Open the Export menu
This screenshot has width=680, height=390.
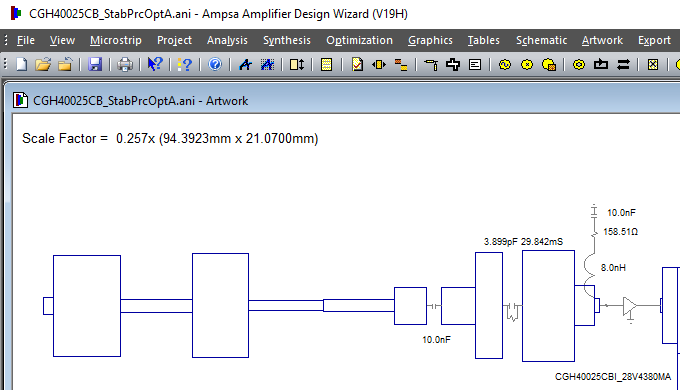click(x=654, y=40)
